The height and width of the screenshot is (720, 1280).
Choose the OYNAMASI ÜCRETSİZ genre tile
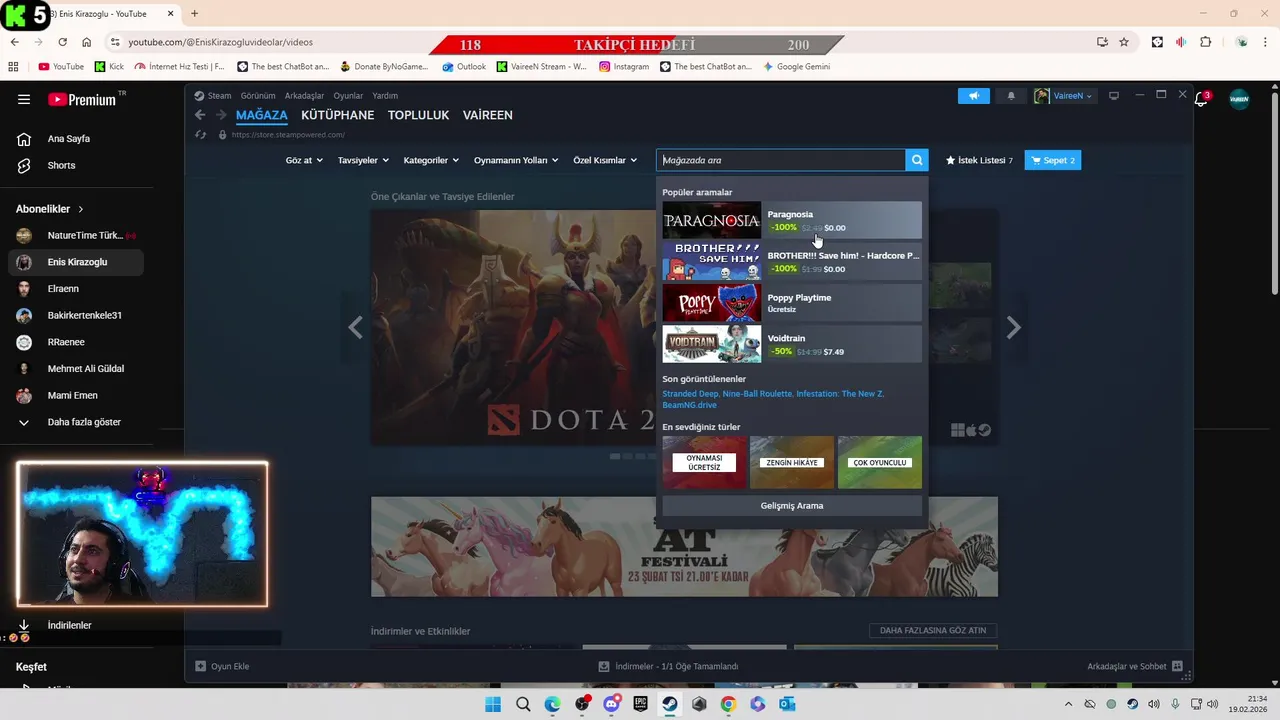click(x=704, y=463)
